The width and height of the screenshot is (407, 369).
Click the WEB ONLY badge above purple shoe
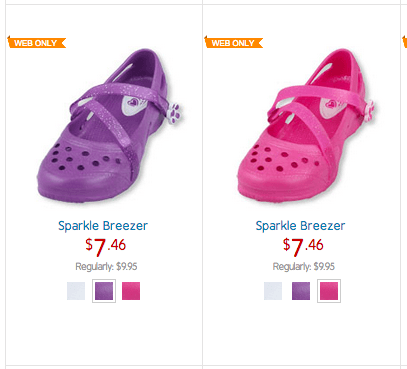click(x=37, y=42)
